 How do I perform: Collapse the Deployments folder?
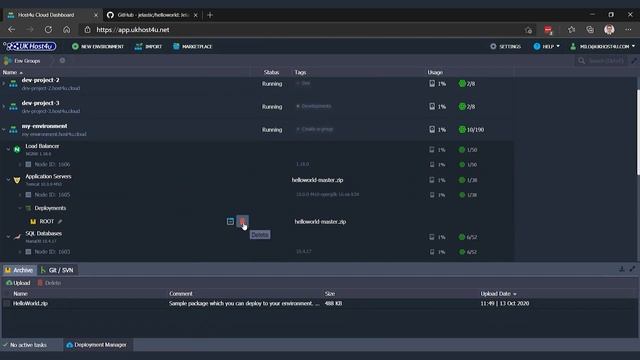tap(20, 208)
